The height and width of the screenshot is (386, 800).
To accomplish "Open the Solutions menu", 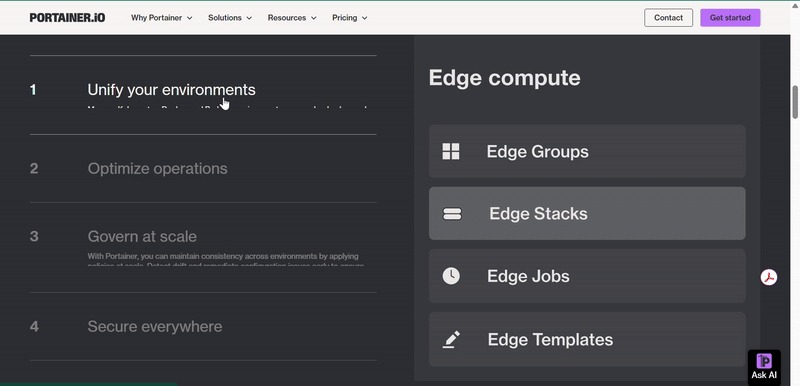I will 230,18.
